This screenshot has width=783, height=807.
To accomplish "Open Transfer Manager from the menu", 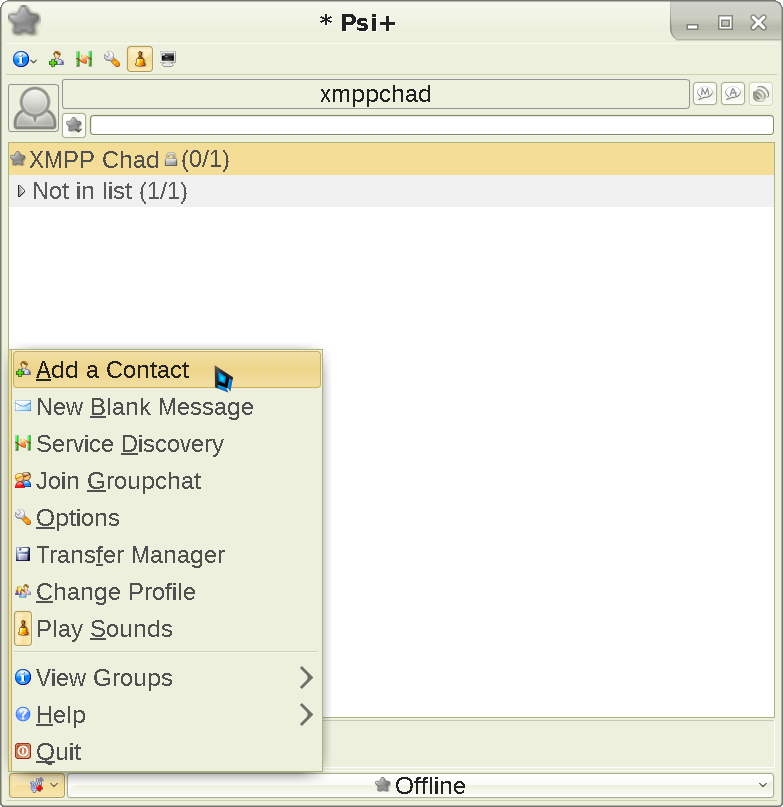I will click(x=130, y=555).
